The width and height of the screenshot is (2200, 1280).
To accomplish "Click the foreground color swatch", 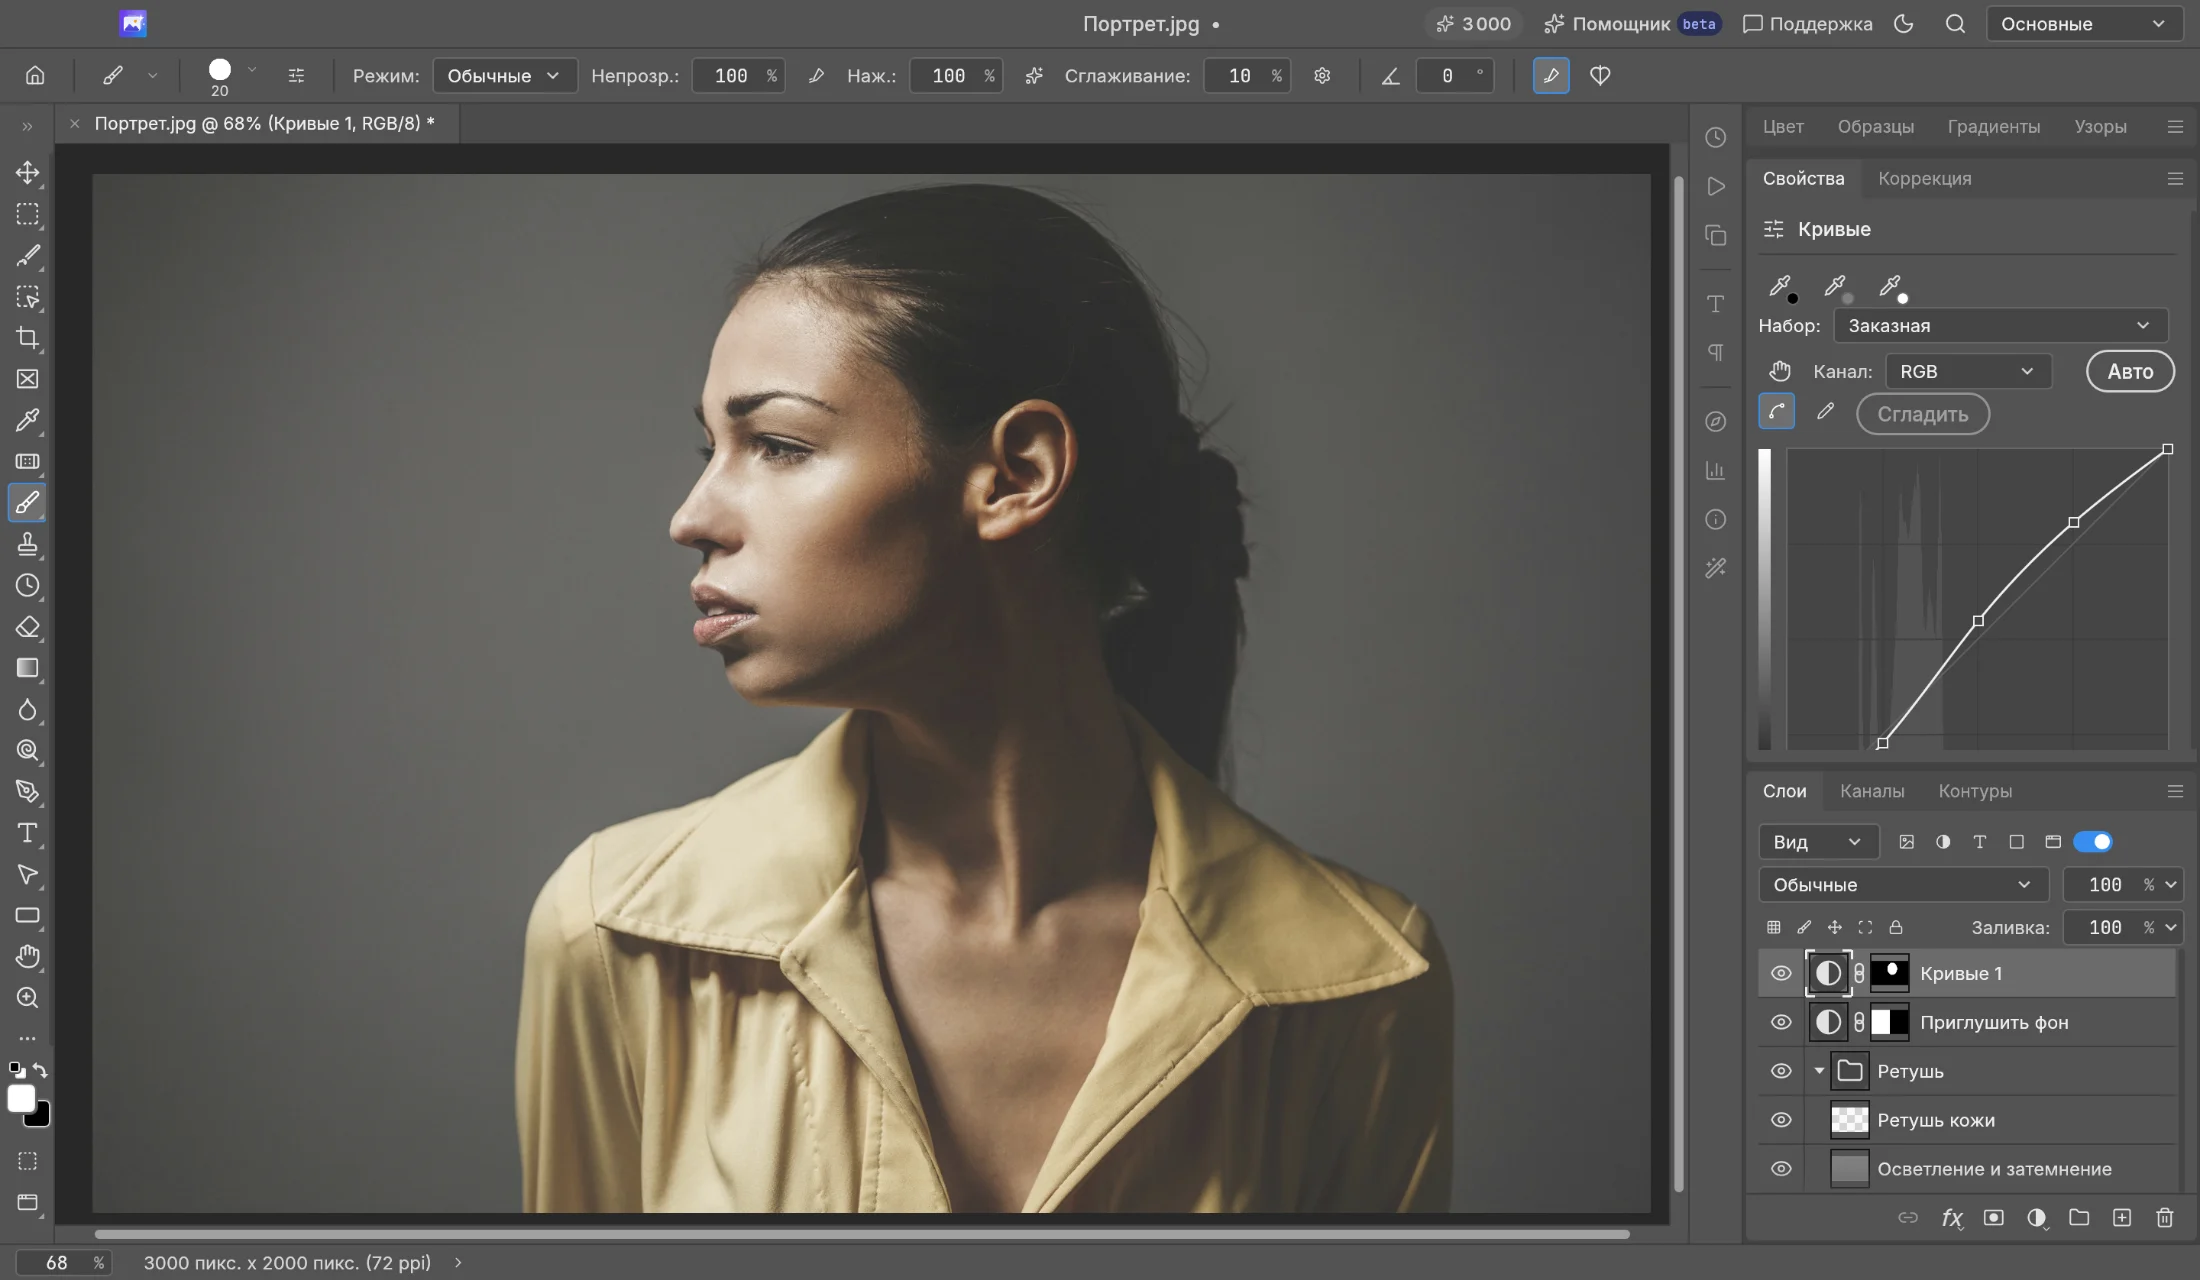I will 21,1099.
